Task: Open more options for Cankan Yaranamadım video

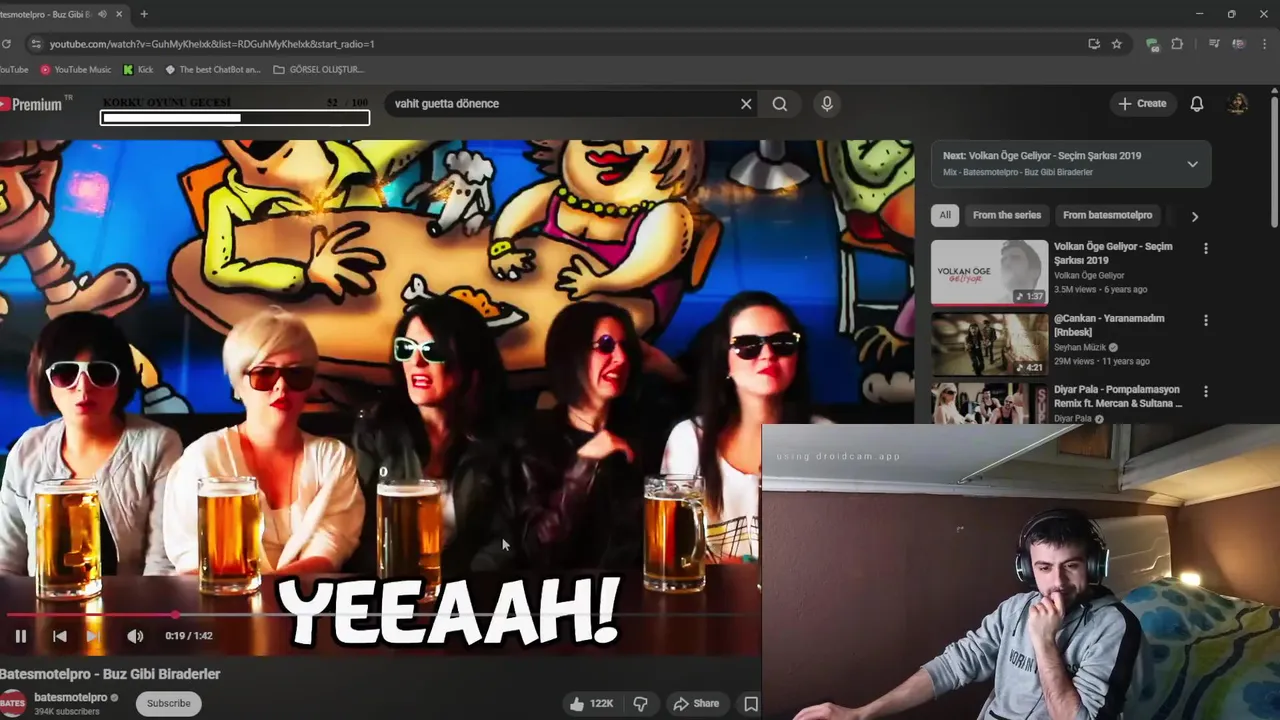Action: click(x=1205, y=320)
